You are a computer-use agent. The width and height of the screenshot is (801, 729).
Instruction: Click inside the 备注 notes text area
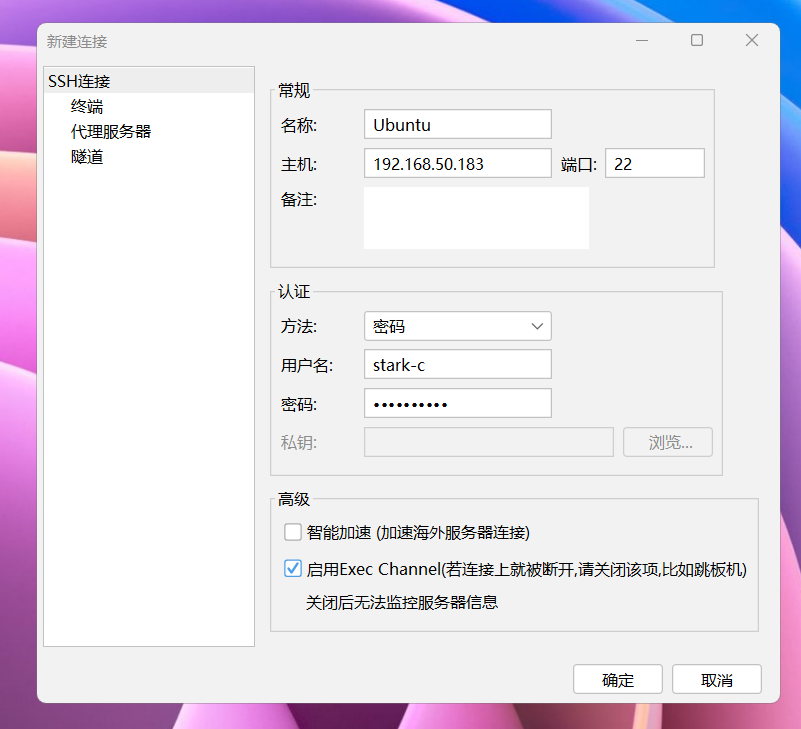coord(476,218)
